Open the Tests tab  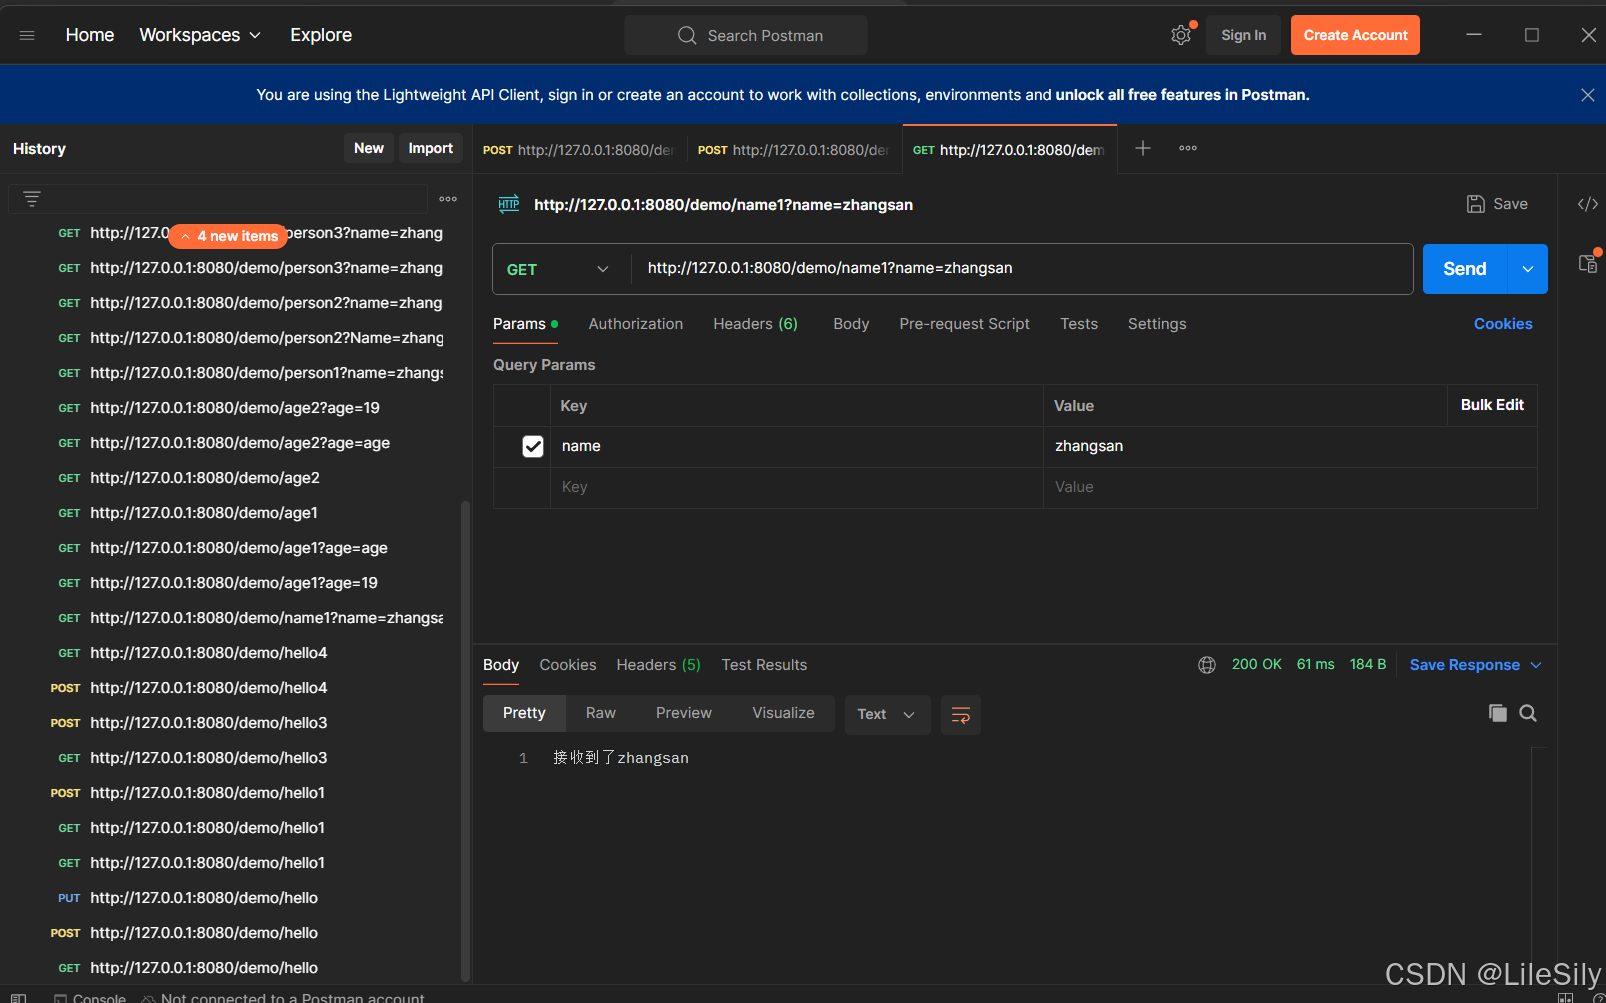click(x=1079, y=324)
